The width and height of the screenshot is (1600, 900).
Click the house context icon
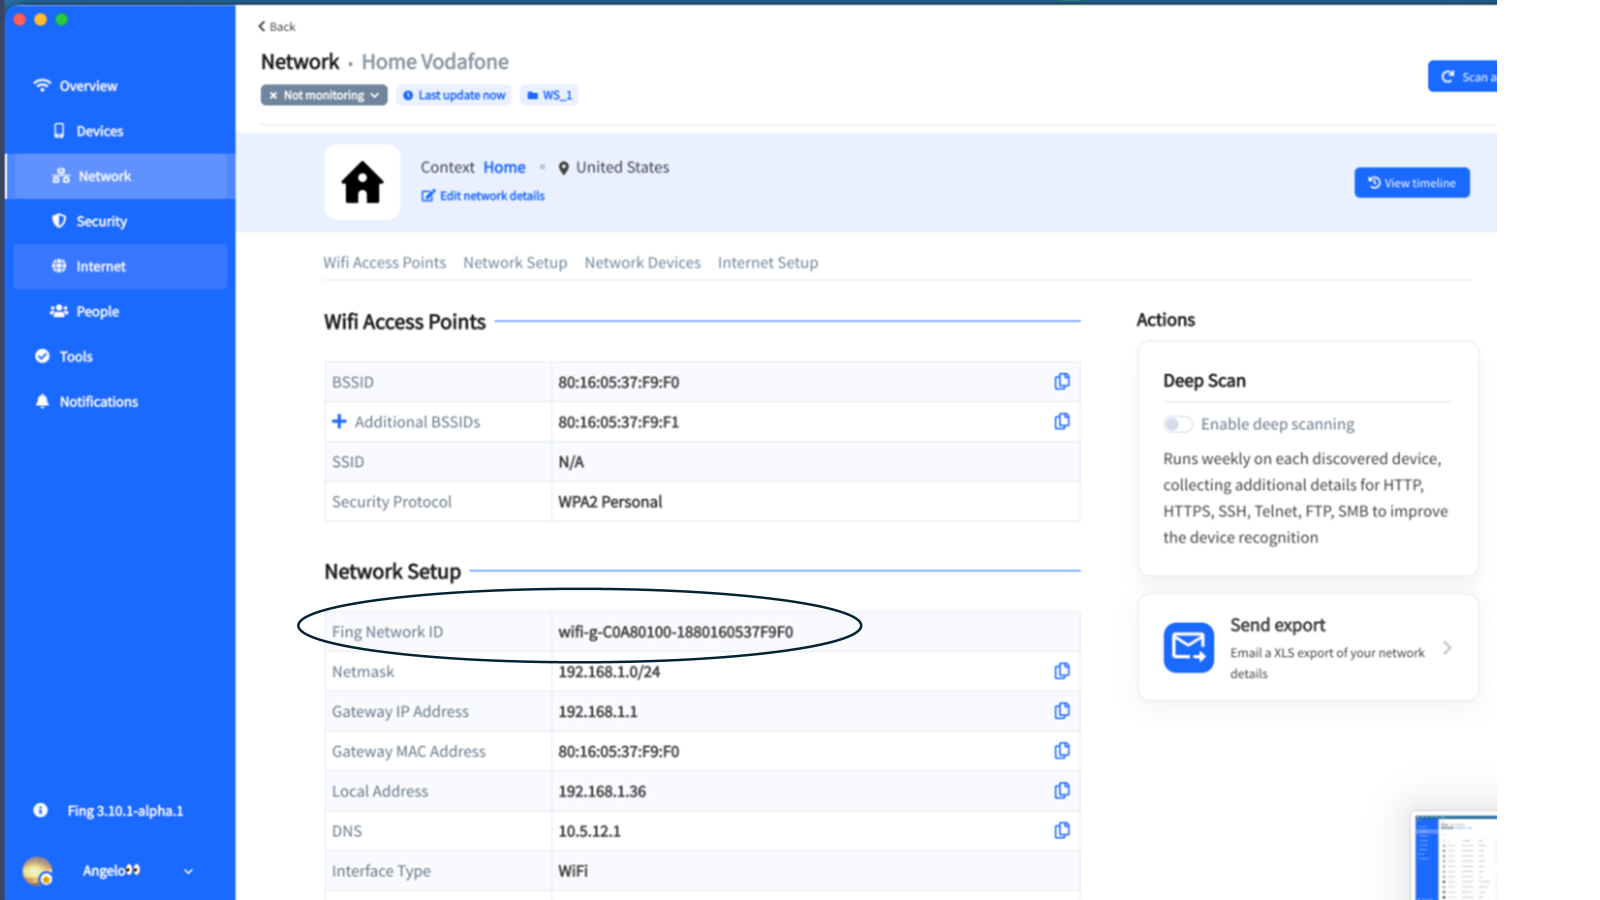point(362,182)
